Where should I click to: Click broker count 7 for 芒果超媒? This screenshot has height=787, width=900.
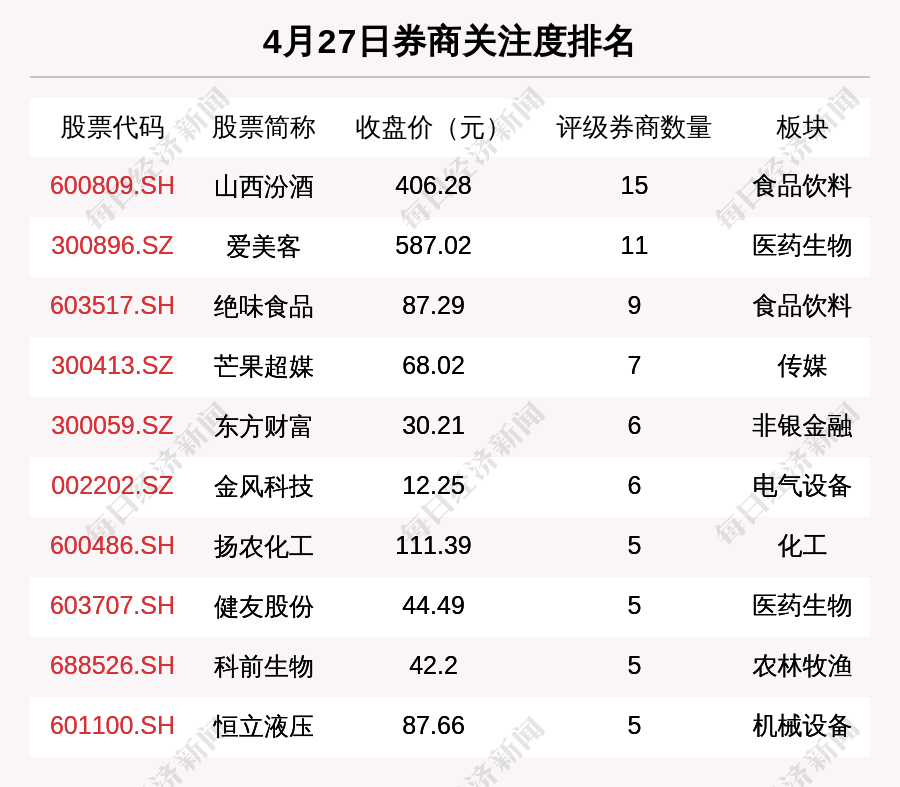634,366
